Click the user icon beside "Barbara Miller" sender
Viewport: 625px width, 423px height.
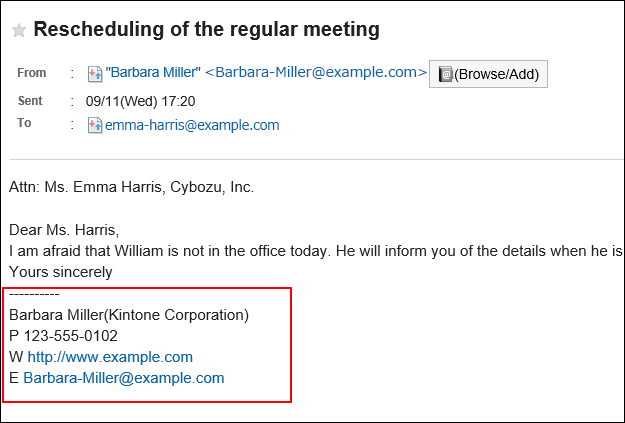(x=95, y=74)
